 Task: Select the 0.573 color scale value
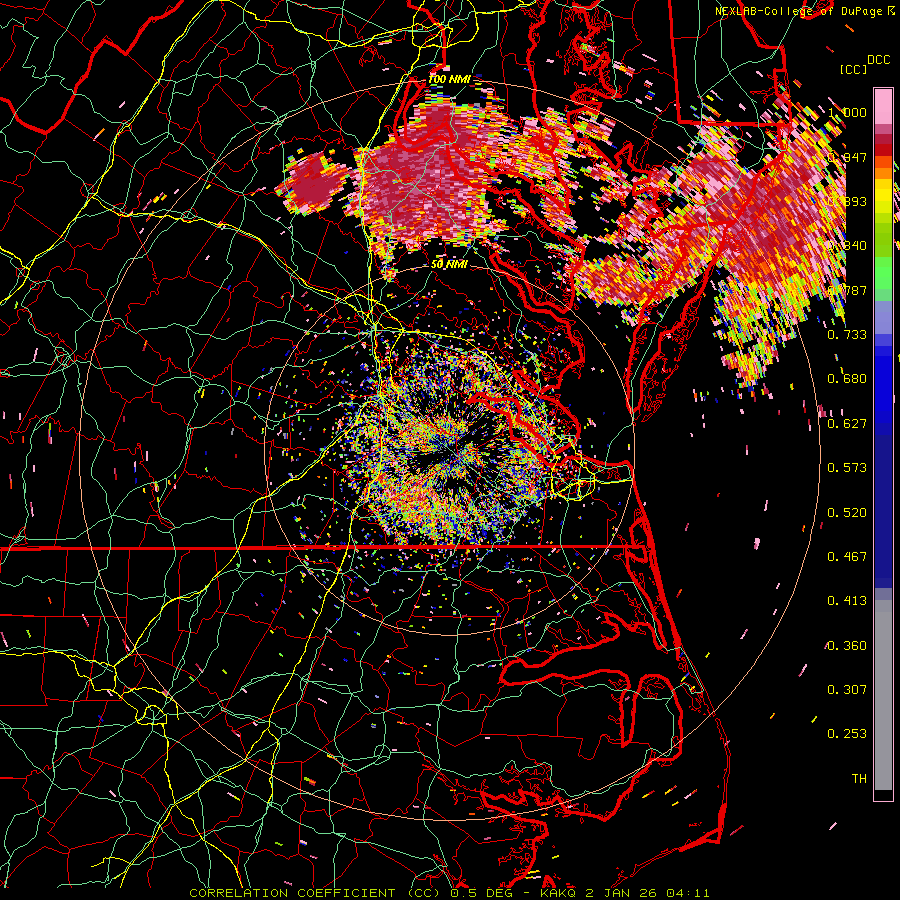[847, 468]
